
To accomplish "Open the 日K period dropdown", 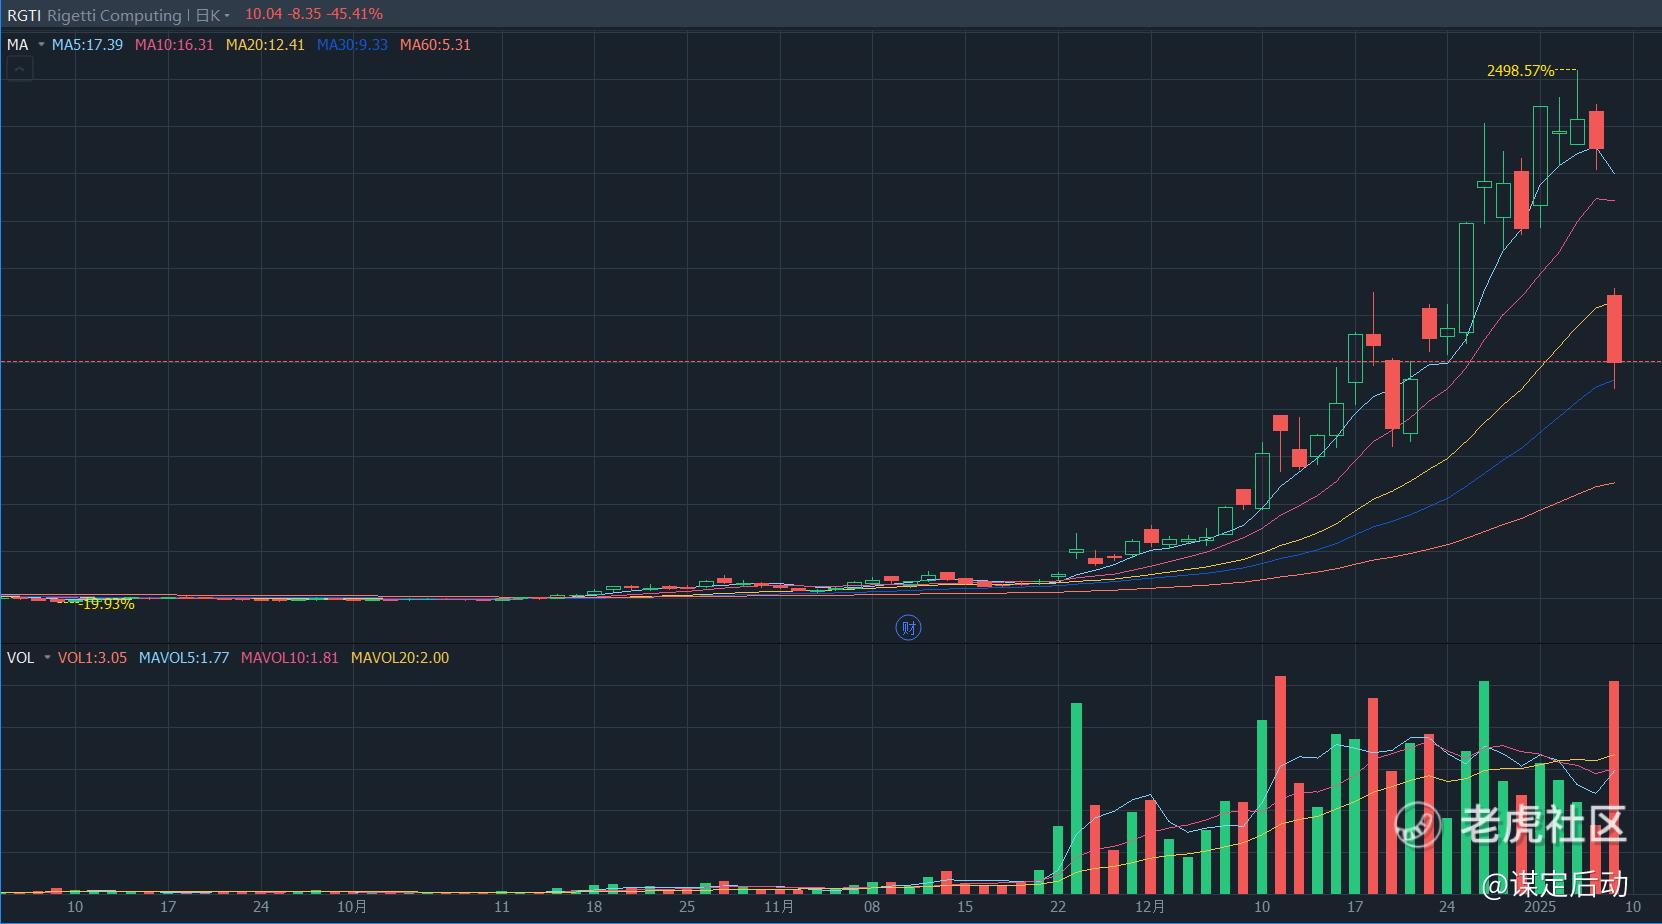I will click(x=212, y=15).
